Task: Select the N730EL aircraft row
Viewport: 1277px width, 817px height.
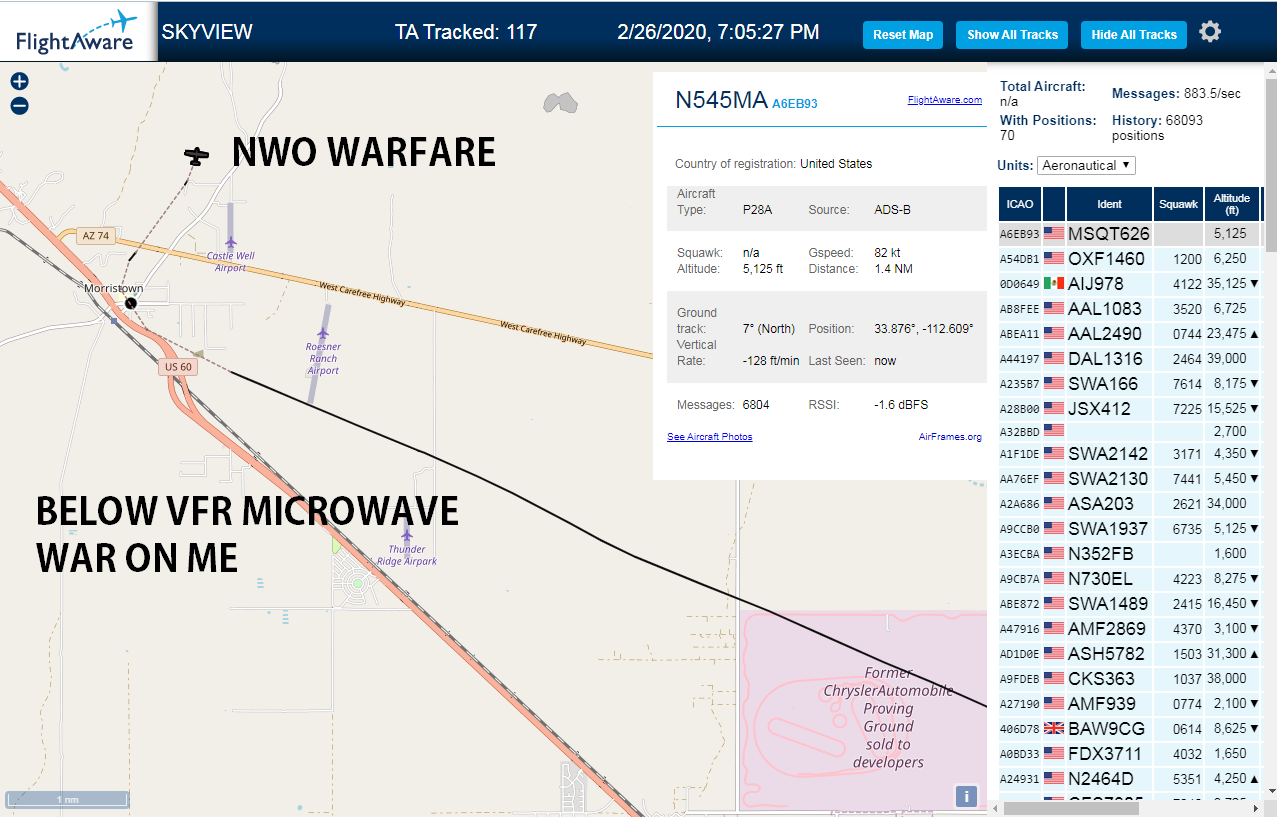Action: 1130,578
